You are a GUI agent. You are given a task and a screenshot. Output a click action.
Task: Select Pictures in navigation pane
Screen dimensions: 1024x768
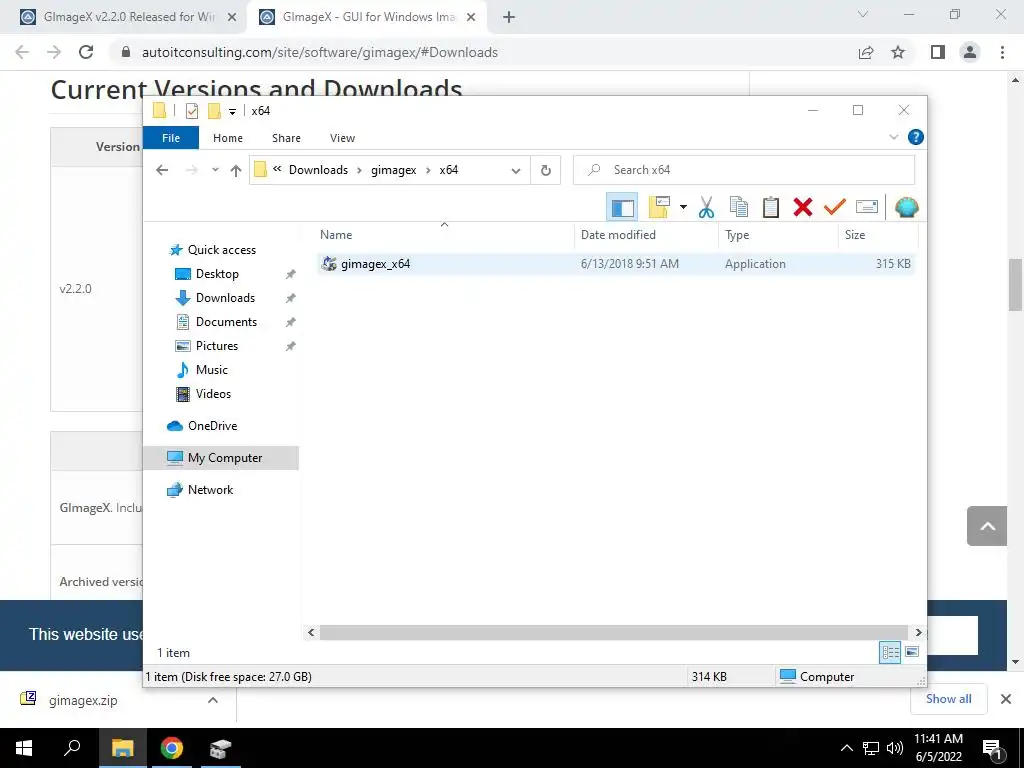(x=216, y=346)
